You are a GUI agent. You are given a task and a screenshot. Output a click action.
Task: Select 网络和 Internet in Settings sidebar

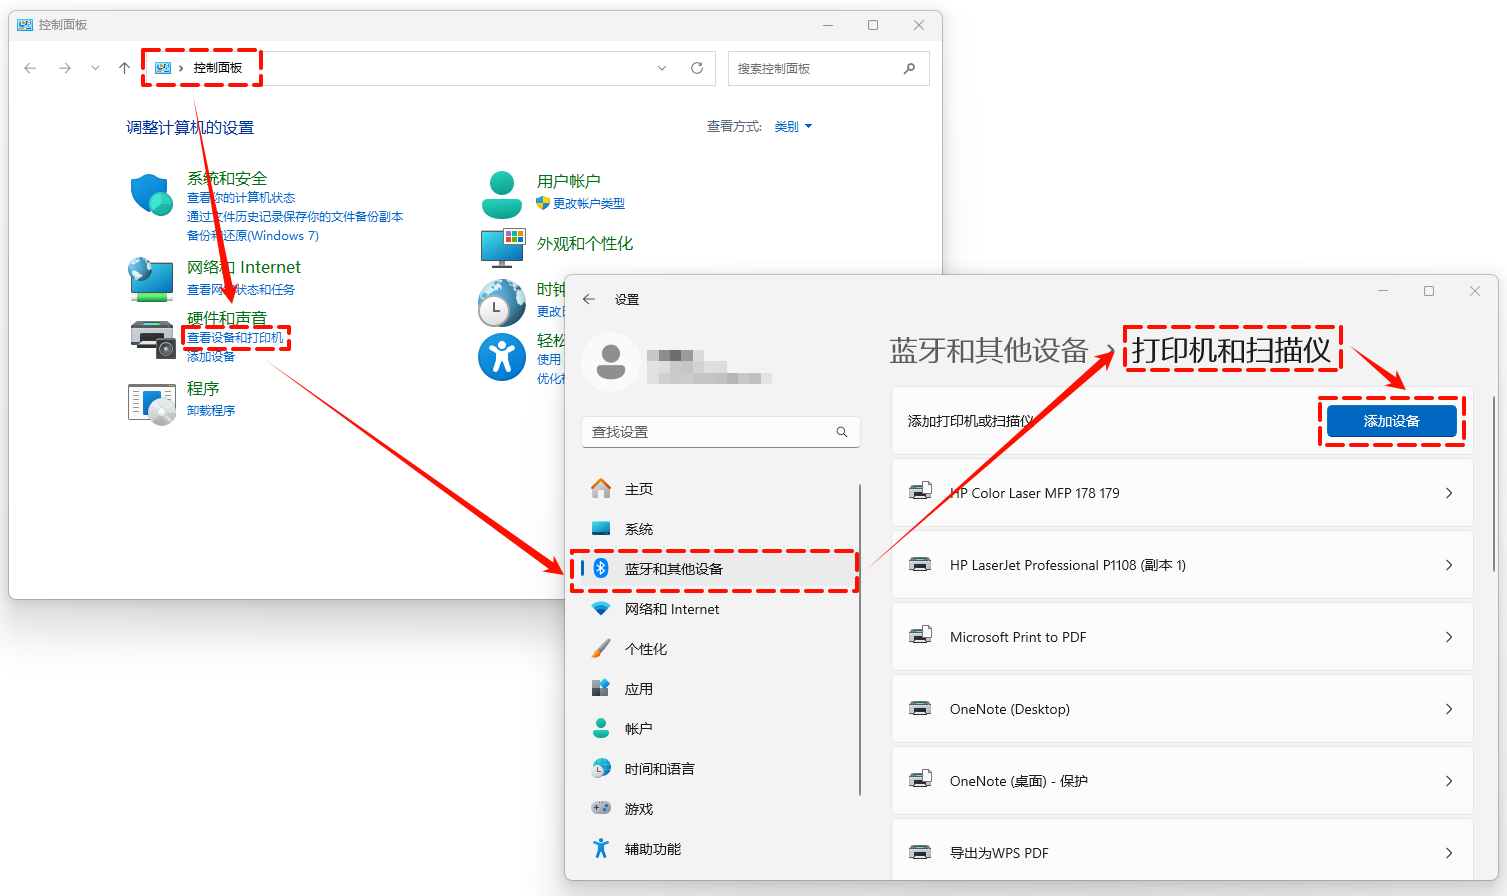tap(671, 609)
